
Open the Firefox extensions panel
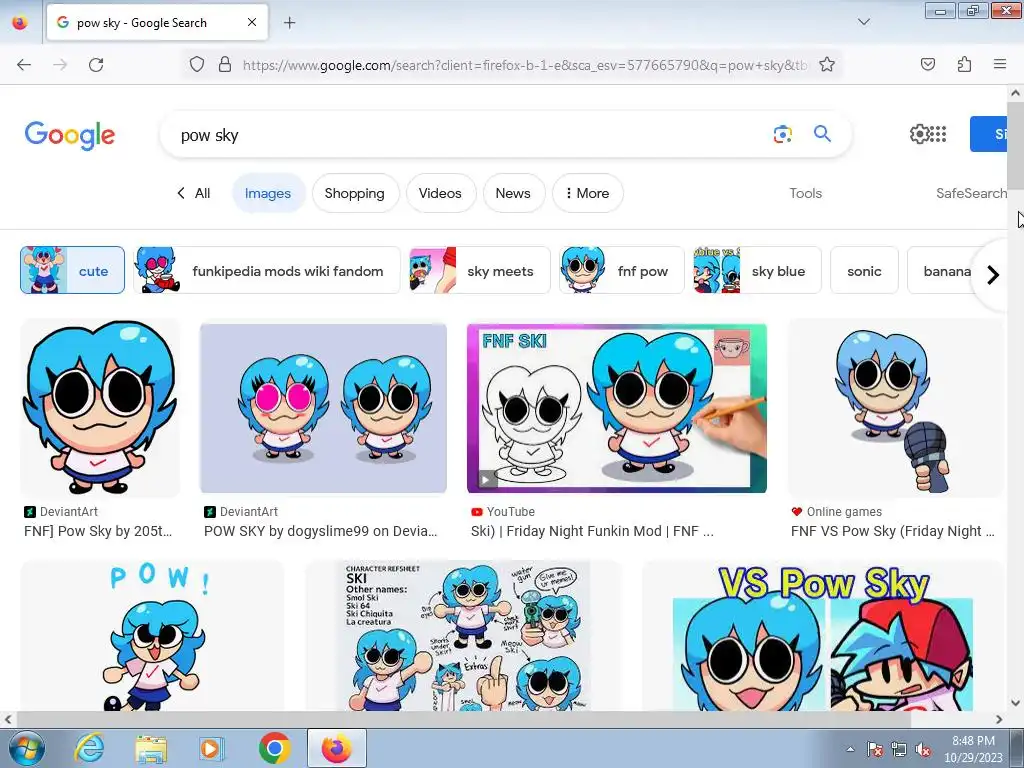coord(964,64)
